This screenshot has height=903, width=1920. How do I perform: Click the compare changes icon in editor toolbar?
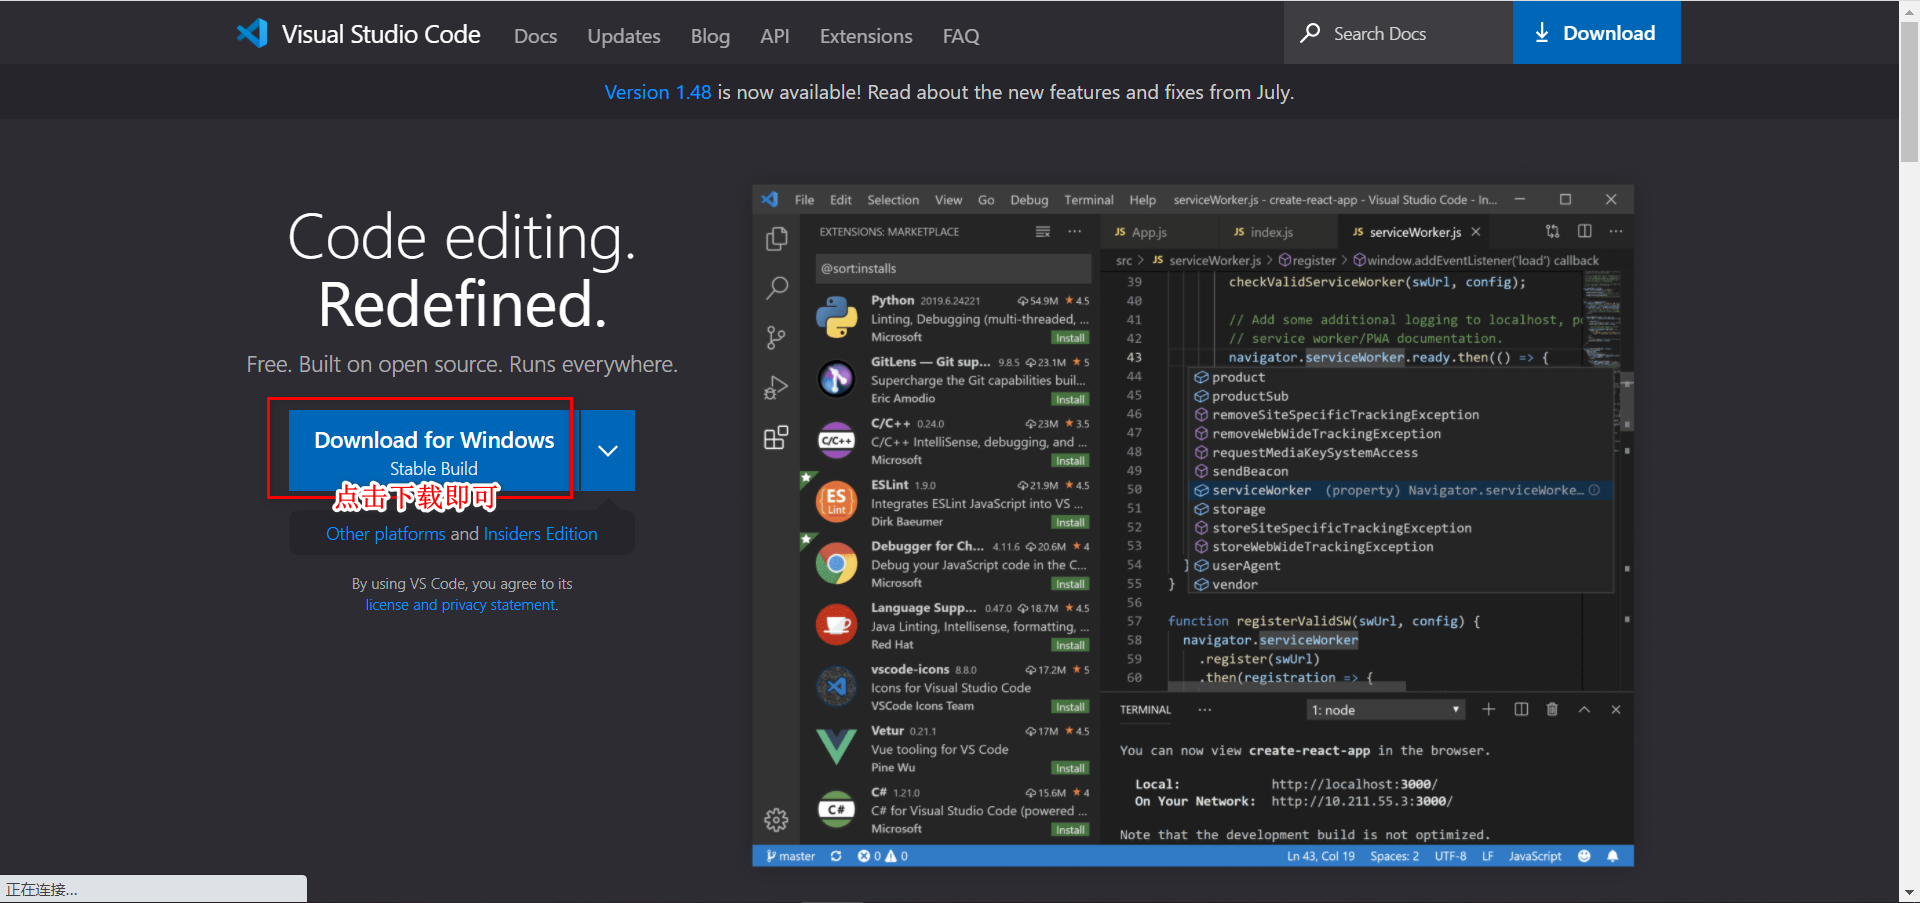1553,231
